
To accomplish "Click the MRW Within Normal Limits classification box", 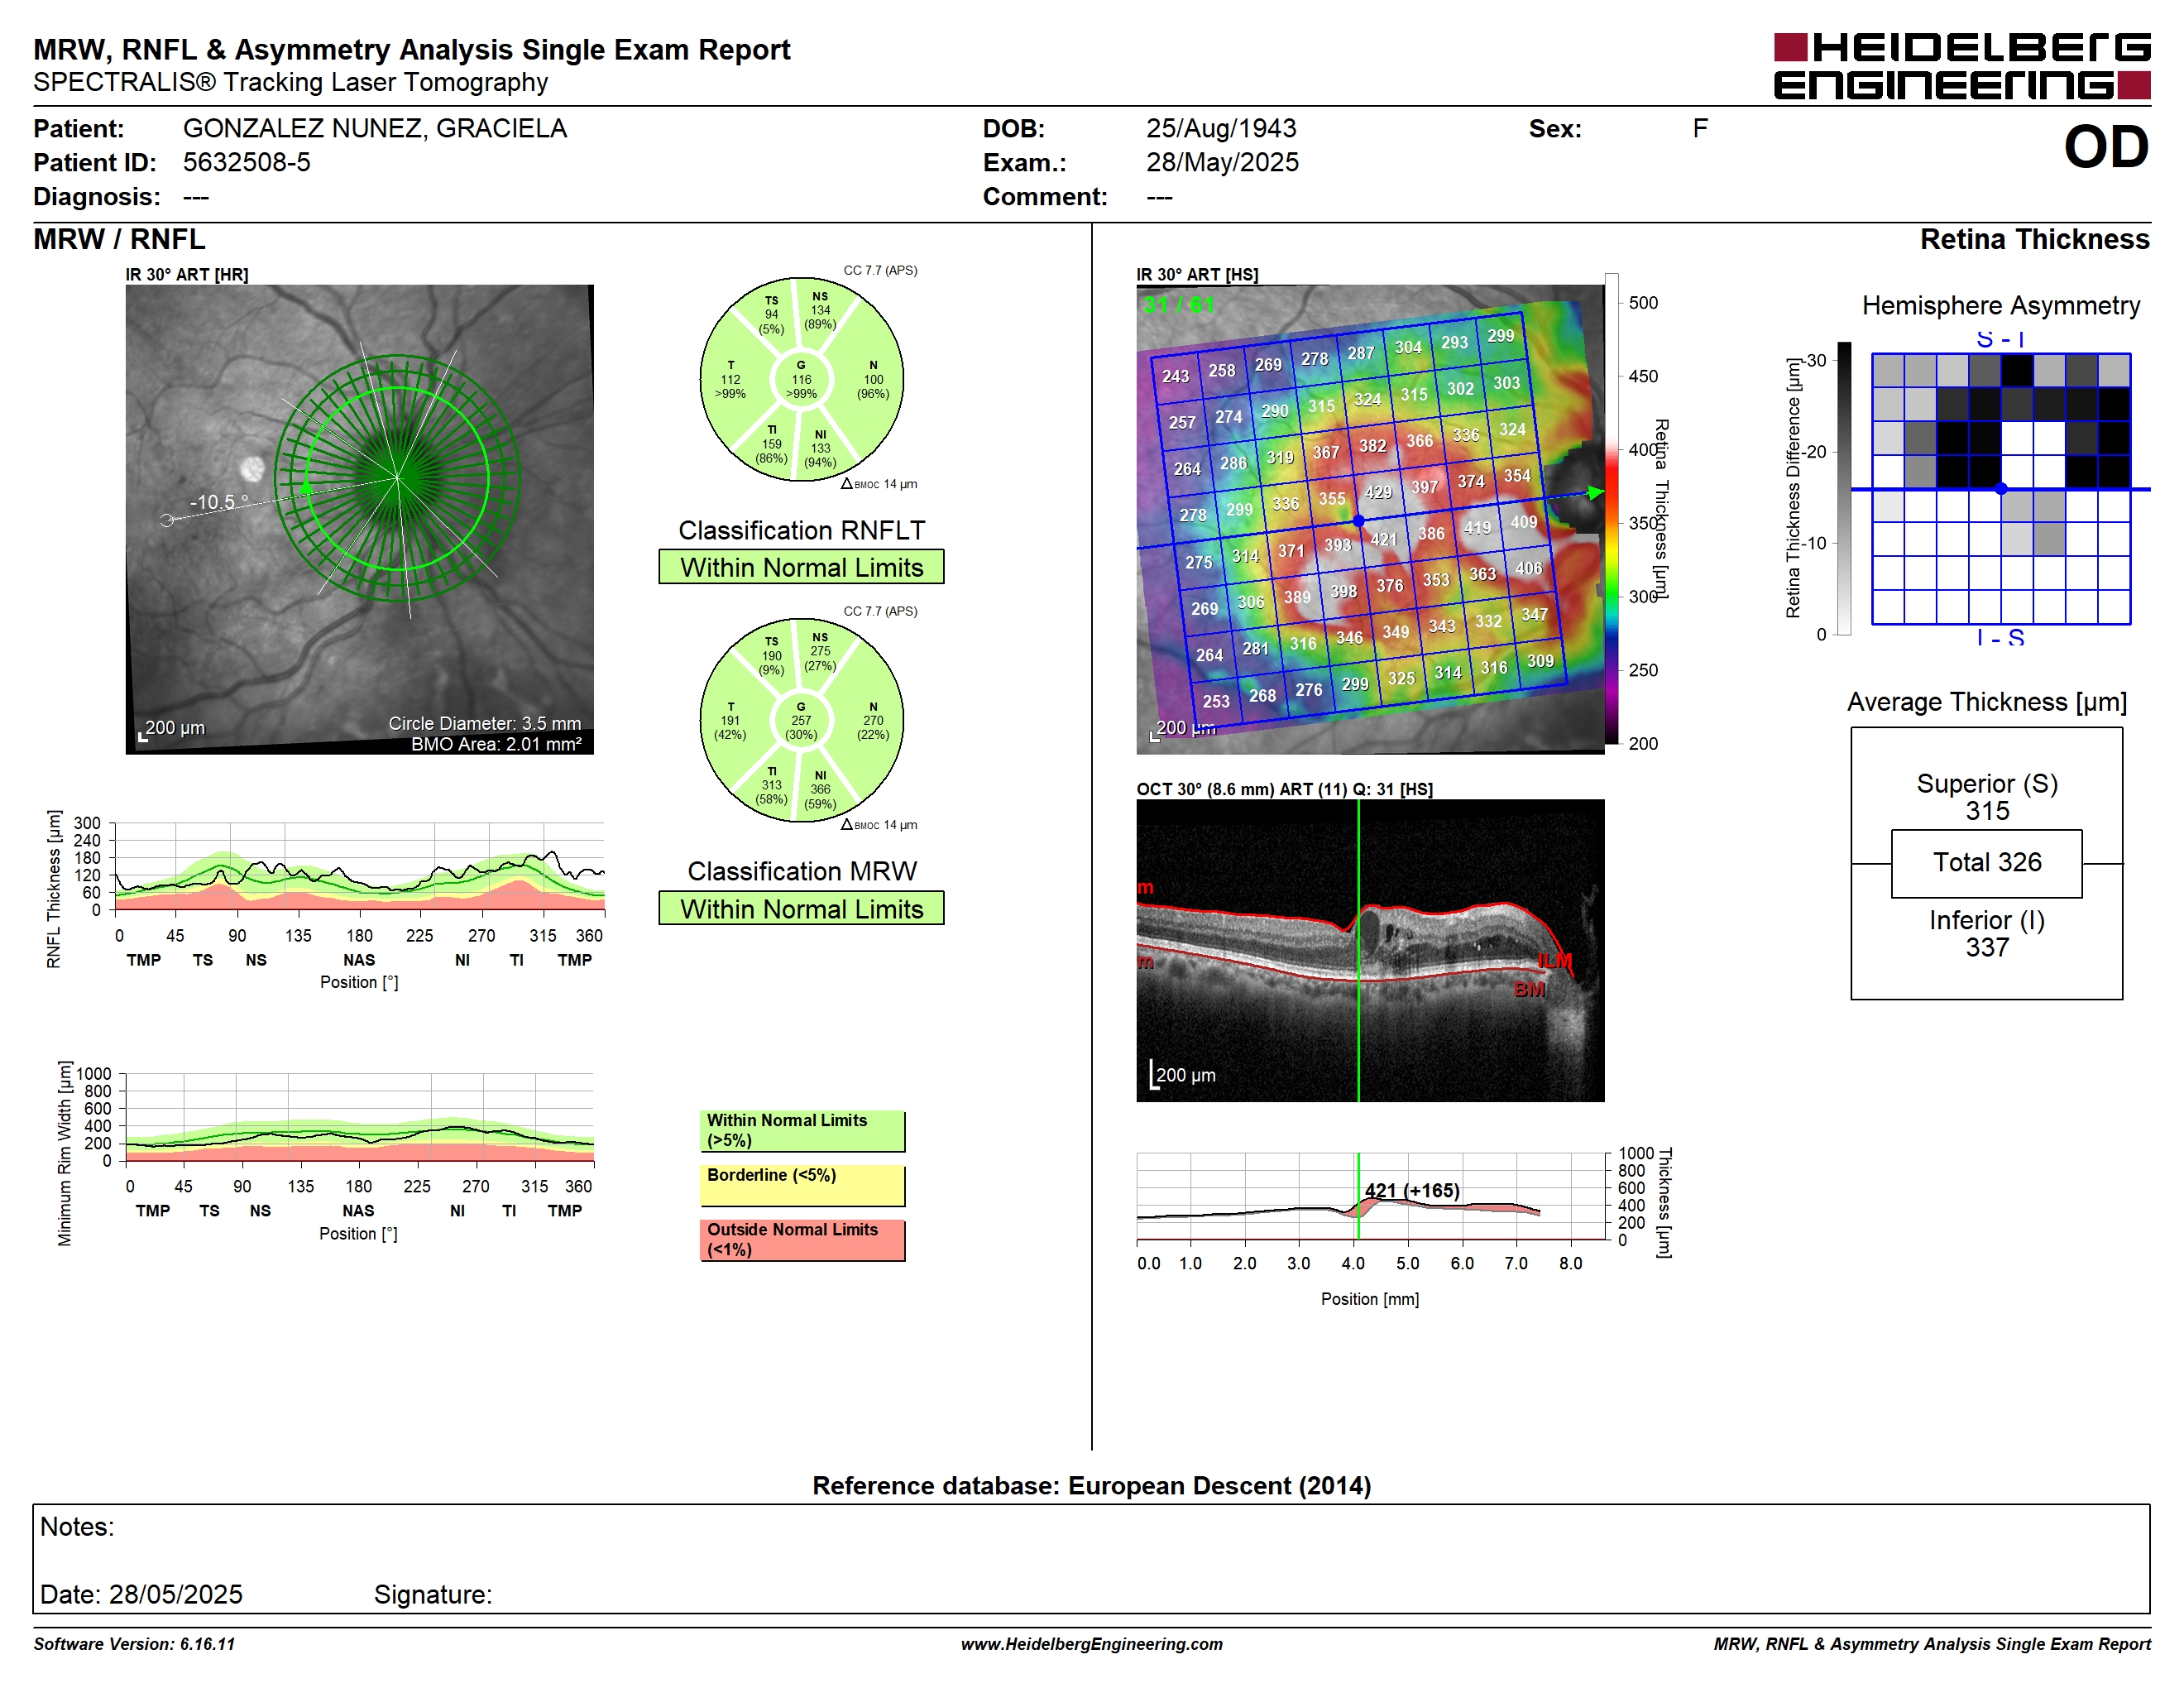I will click(x=801, y=908).
